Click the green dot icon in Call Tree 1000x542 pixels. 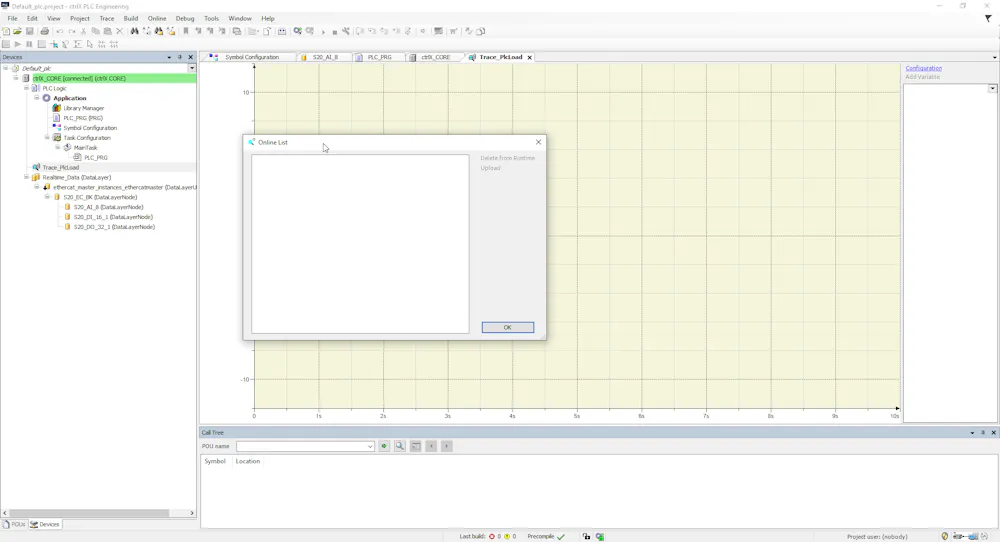[384, 446]
